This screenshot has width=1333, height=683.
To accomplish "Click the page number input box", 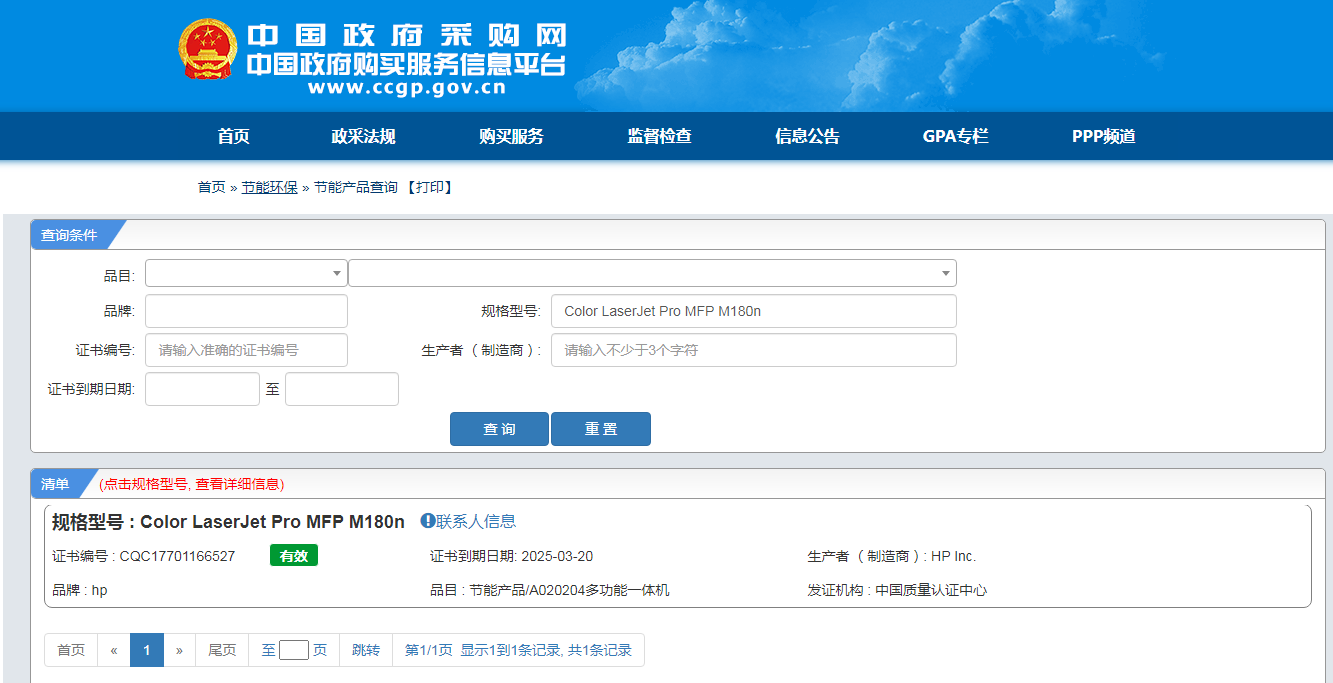I will [294, 650].
